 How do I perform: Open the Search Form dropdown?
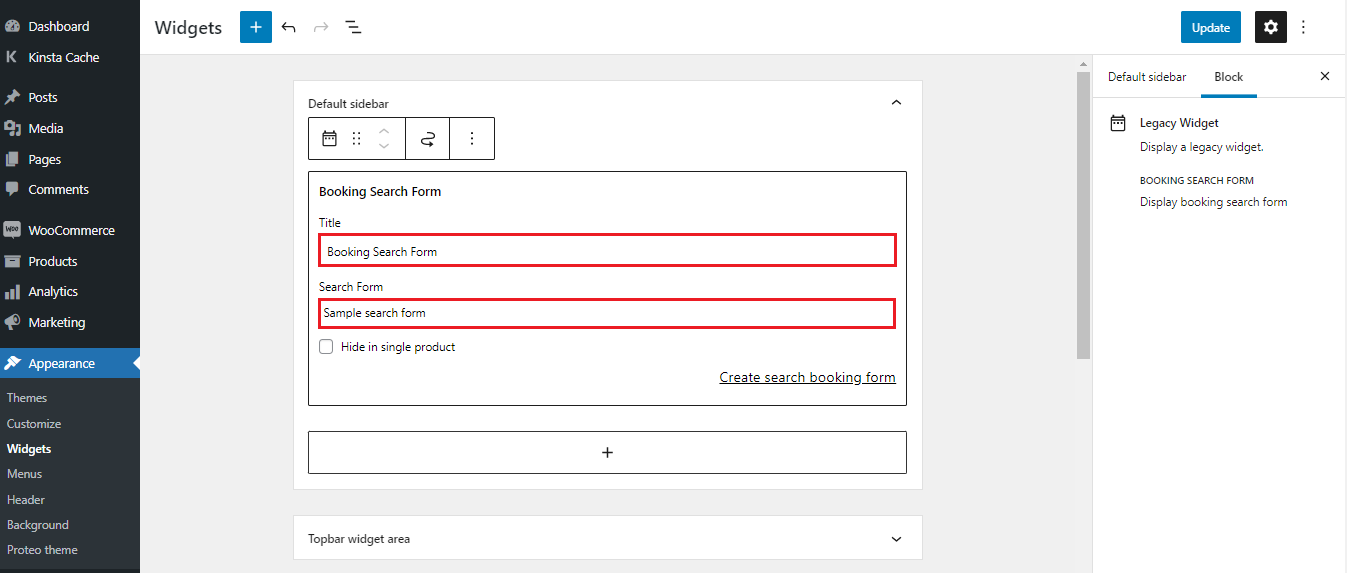[606, 313]
